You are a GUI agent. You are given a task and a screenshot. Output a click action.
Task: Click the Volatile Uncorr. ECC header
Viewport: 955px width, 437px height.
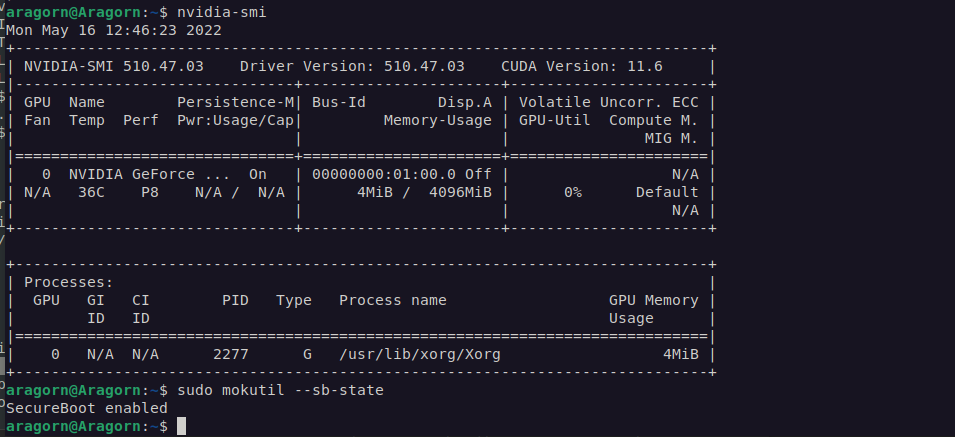(608, 102)
